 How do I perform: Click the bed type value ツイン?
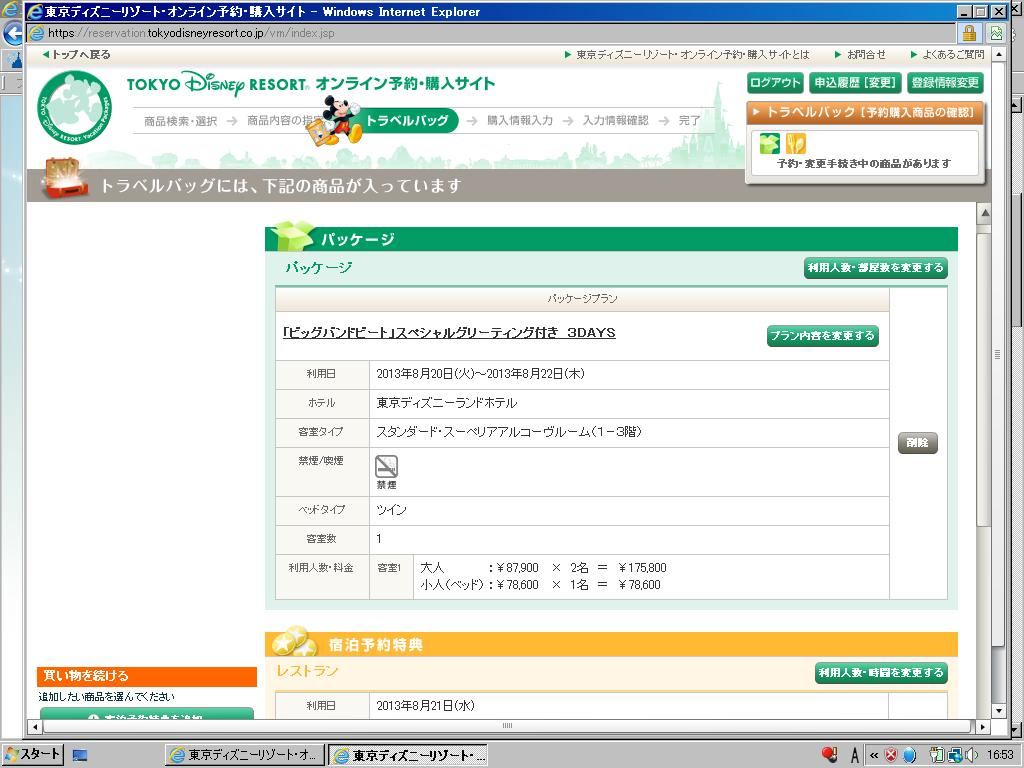391,510
